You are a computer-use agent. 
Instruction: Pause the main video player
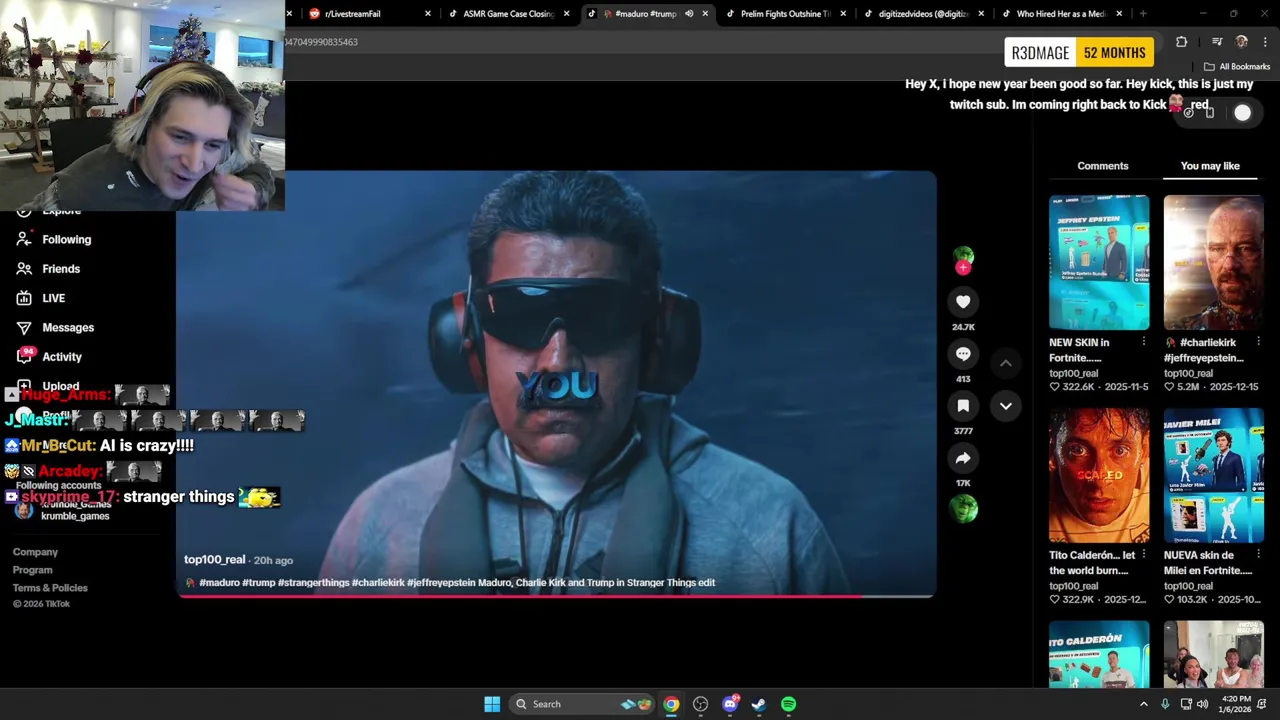pos(556,384)
